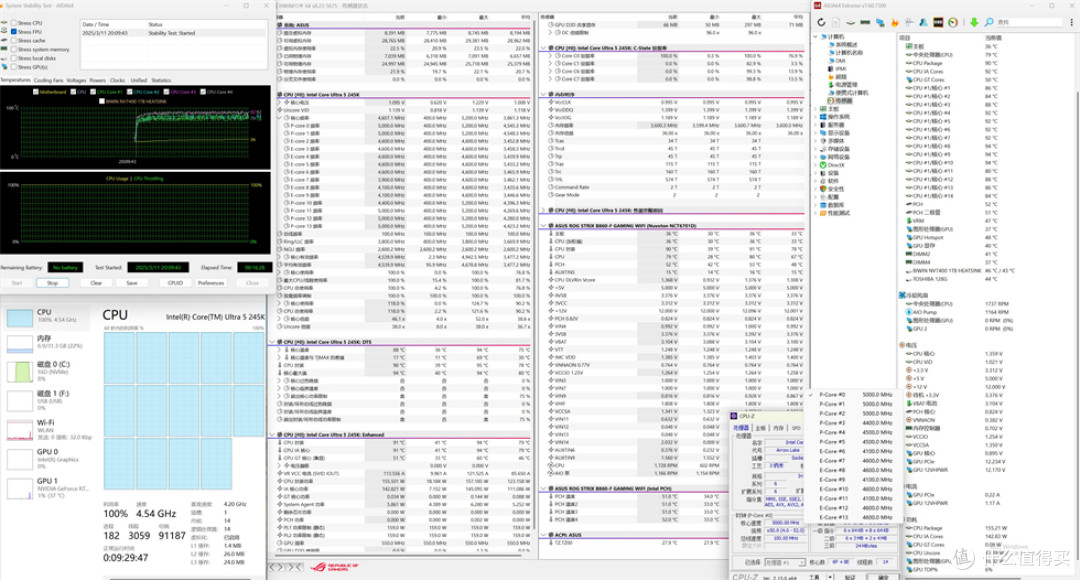This screenshot has width=1080, height=580.
Task: Open Preferences in stability test window
Action: point(211,283)
